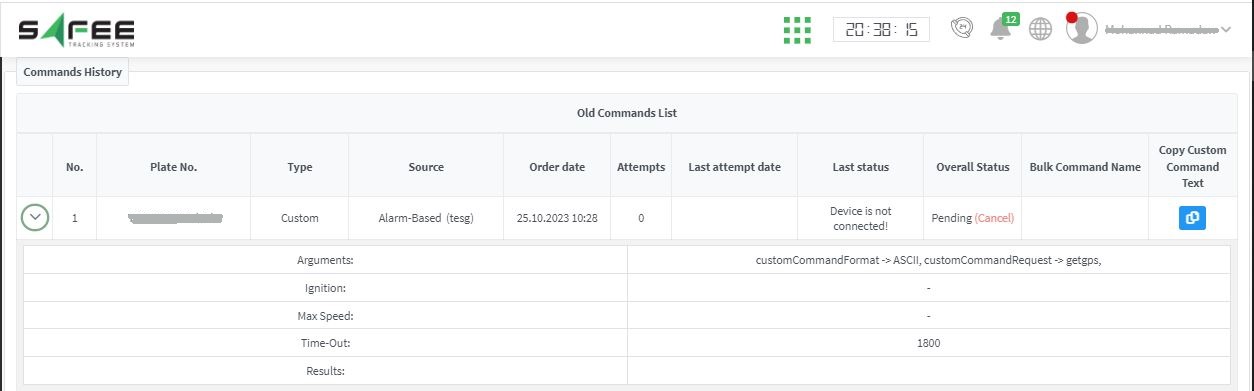Select the Commands History tab

click(x=73, y=72)
